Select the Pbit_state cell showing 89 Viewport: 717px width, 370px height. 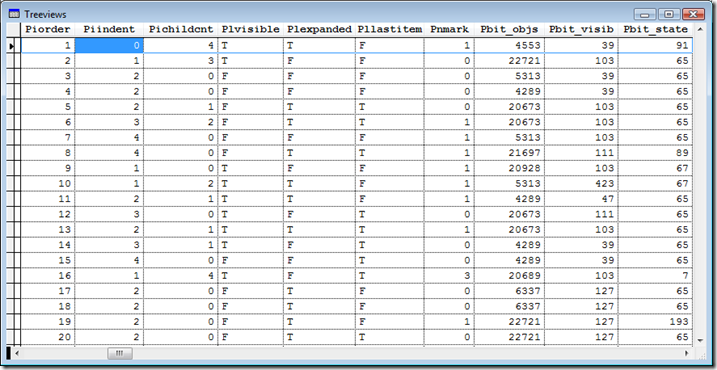tap(655, 153)
